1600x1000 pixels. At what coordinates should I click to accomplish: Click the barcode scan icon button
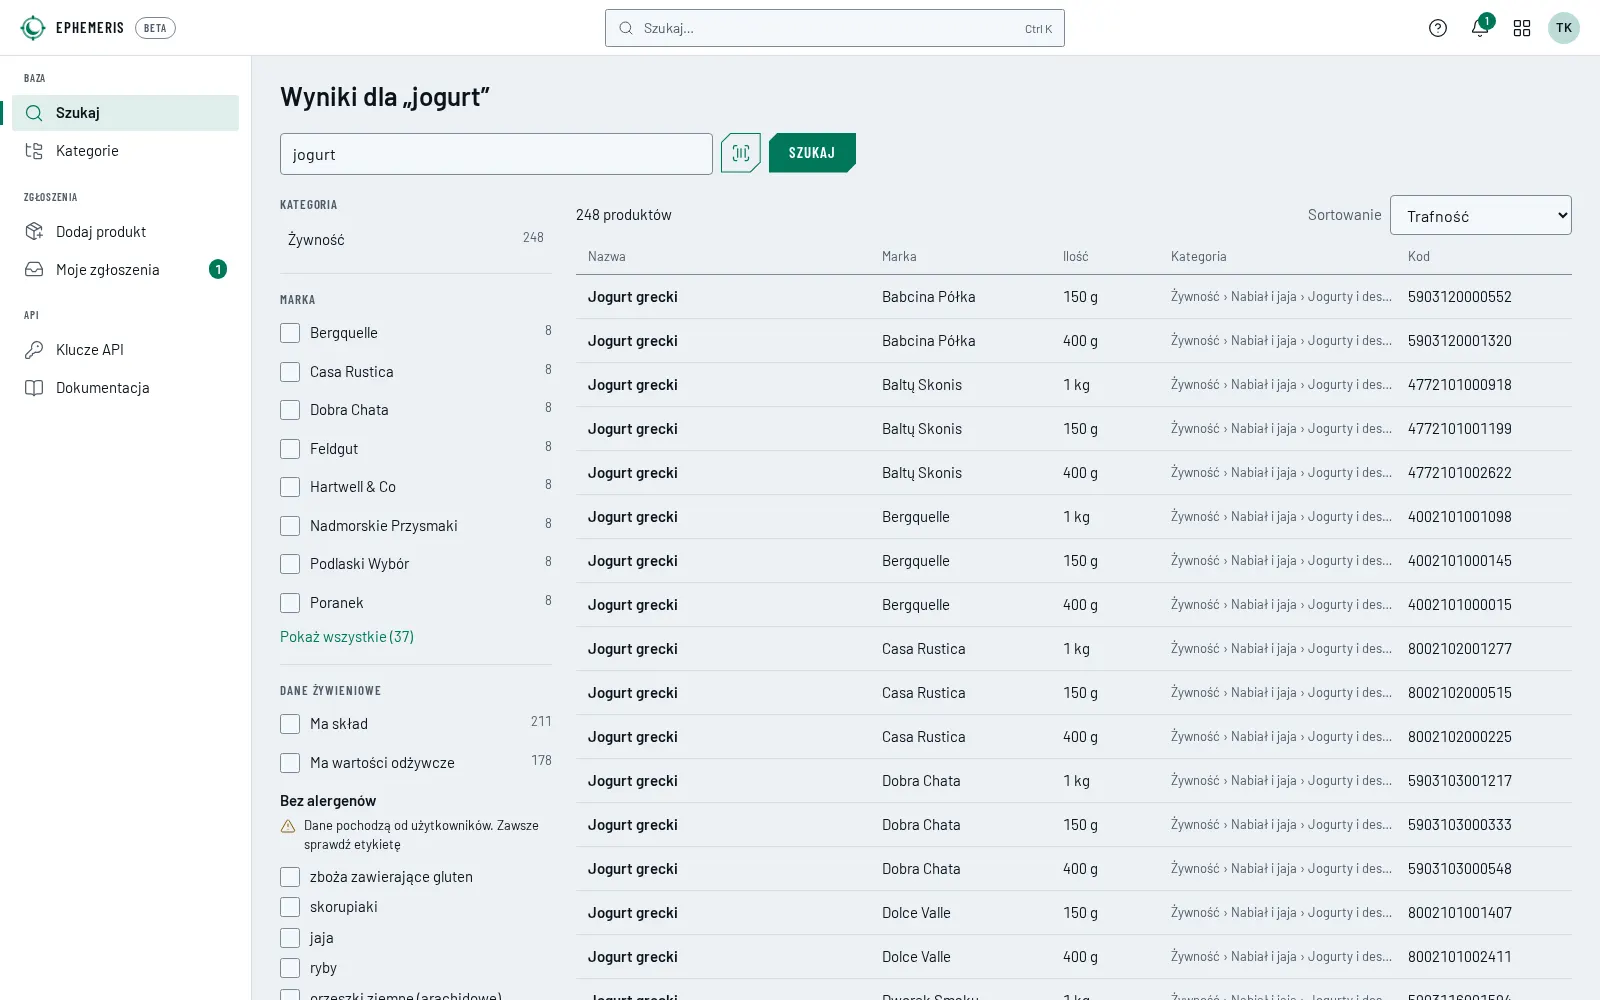point(741,153)
